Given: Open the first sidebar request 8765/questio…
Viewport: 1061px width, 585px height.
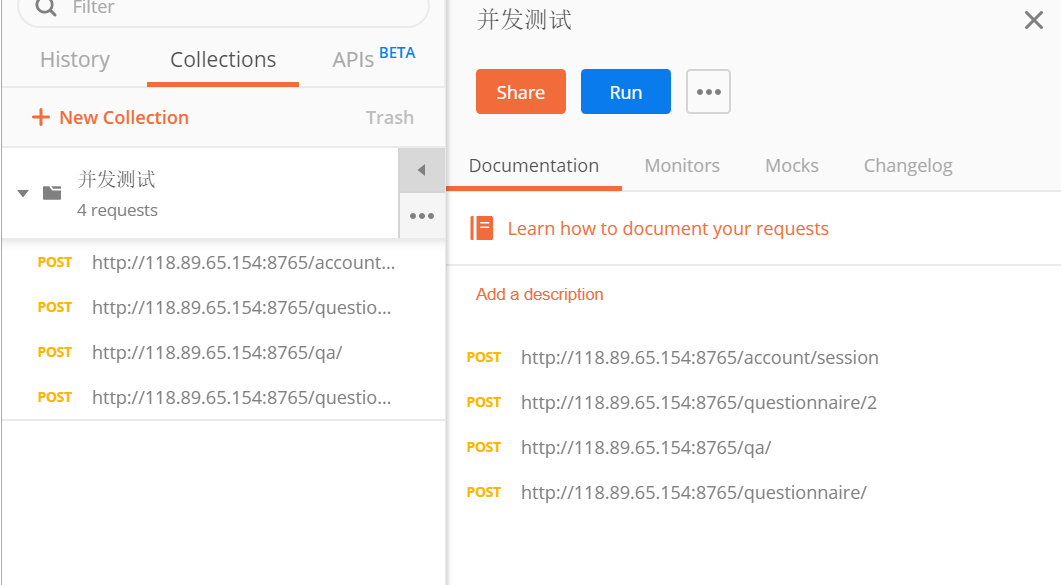Looking at the screenshot, I should pyautogui.click(x=223, y=308).
